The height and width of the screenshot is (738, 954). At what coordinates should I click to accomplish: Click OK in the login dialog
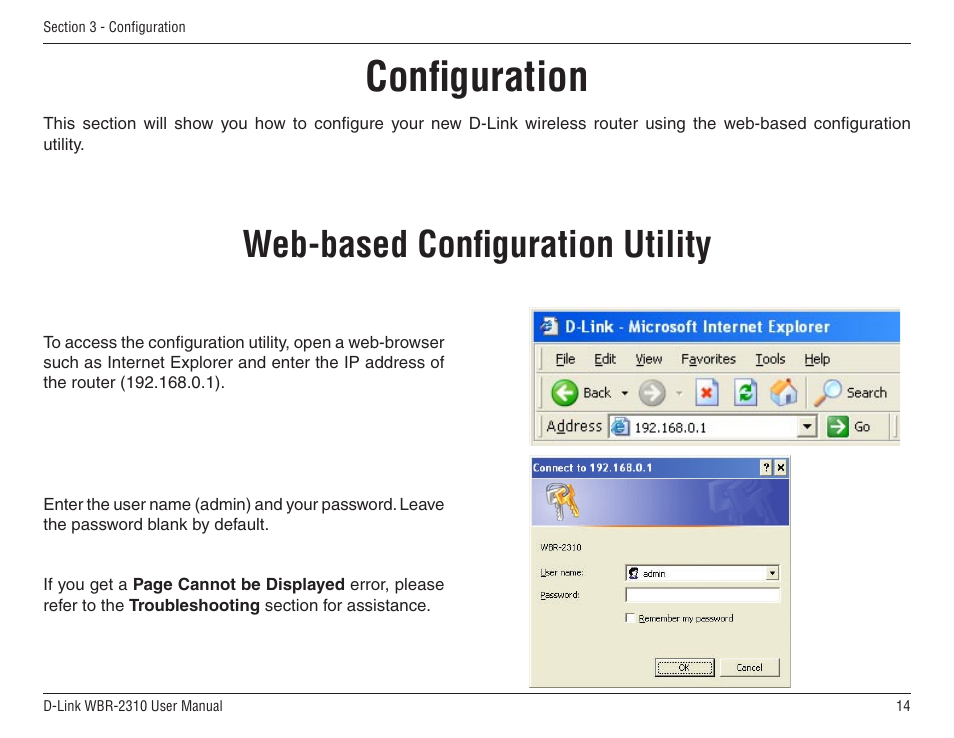684,667
